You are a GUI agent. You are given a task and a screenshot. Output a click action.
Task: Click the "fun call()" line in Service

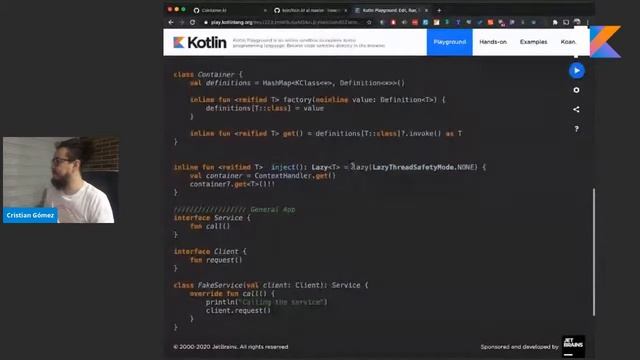210,226
